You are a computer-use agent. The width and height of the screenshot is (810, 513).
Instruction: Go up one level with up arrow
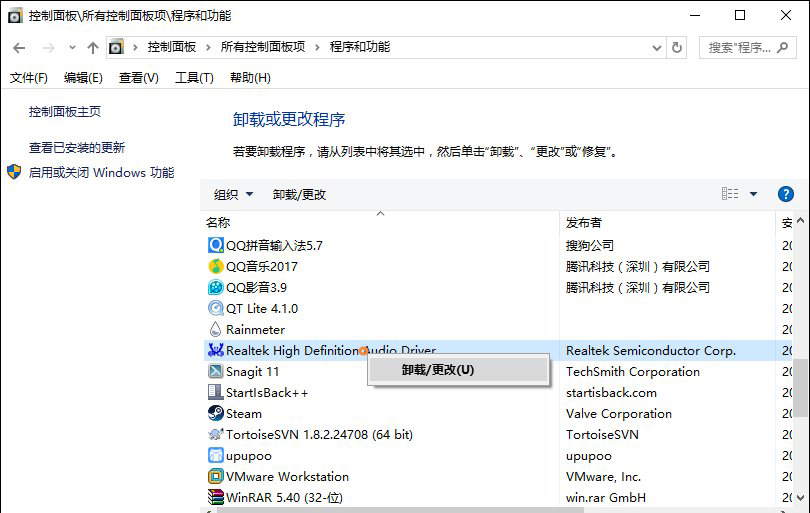93,48
